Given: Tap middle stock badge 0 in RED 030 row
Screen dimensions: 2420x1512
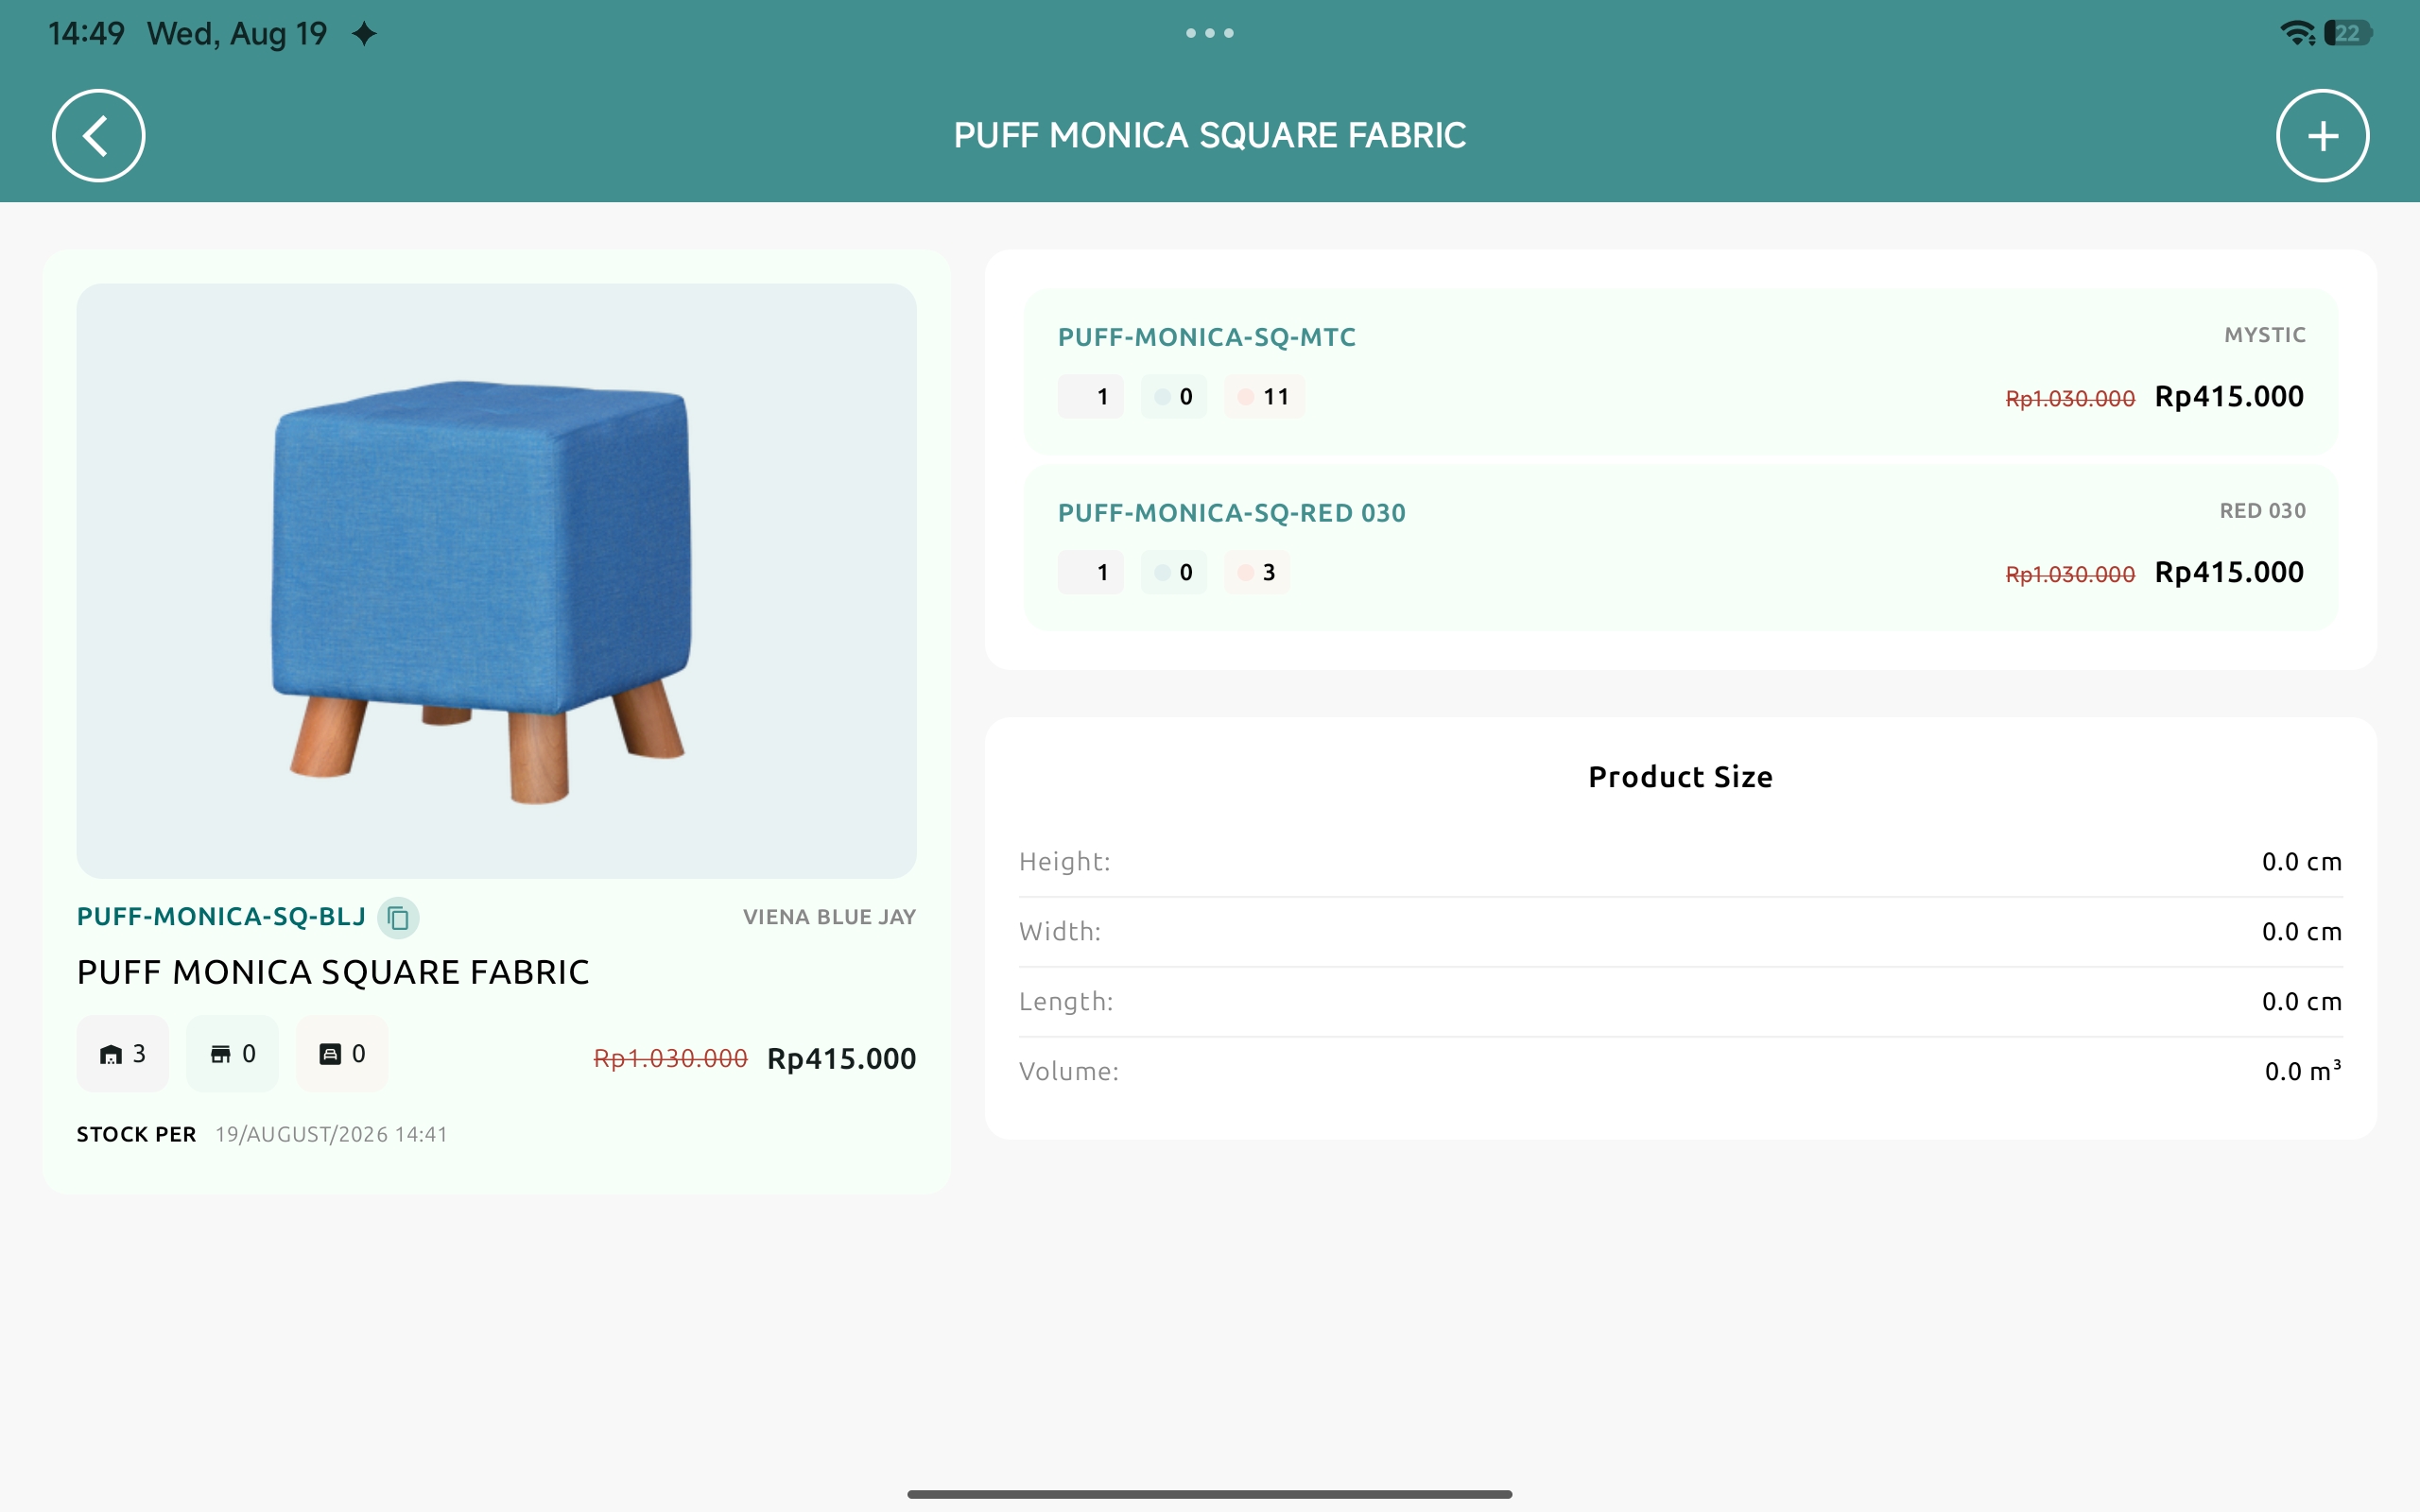Looking at the screenshot, I should [1173, 573].
